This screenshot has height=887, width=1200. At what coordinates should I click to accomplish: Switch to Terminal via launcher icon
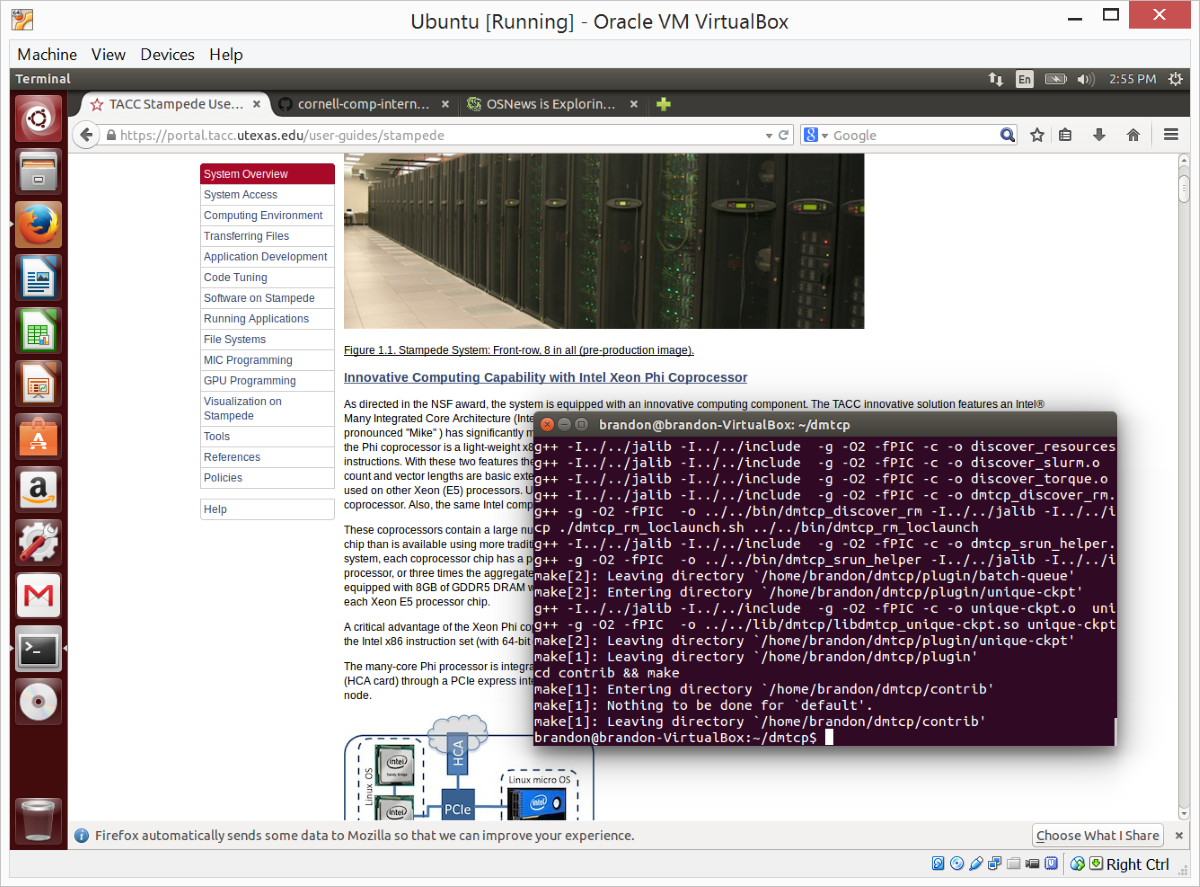click(38, 649)
